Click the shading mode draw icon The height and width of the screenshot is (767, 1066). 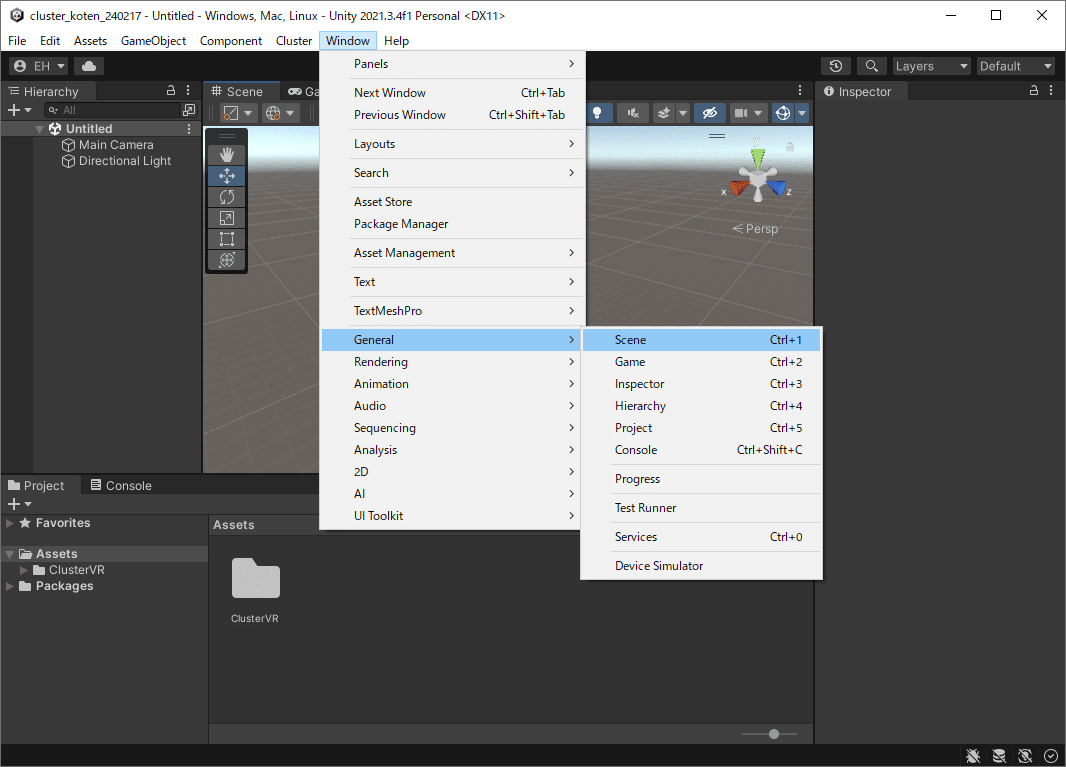click(x=231, y=113)
